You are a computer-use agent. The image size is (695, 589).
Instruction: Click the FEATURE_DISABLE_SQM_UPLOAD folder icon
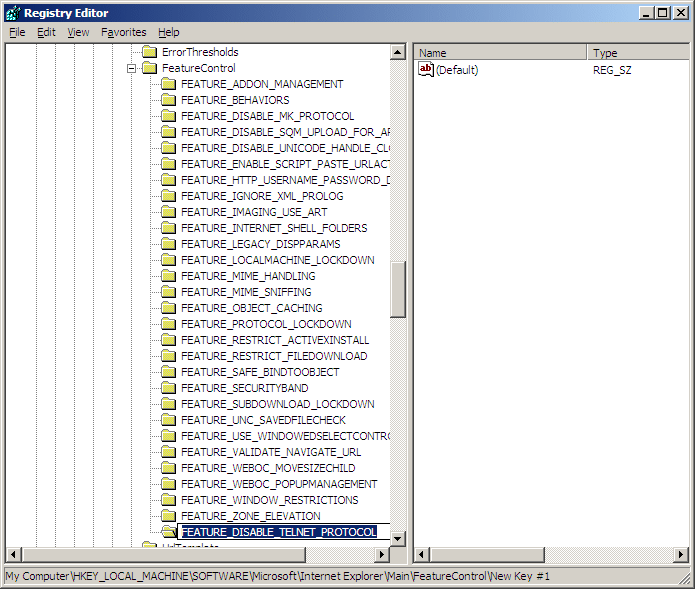[168, 132]
